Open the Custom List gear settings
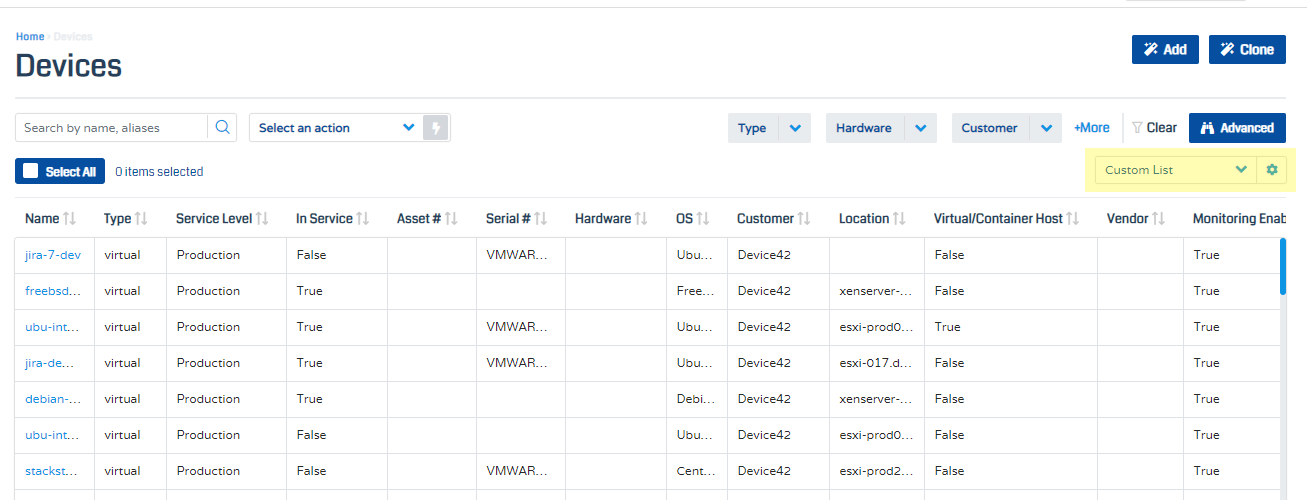This screenshot has width=1307, height=500. (1272, 170)
